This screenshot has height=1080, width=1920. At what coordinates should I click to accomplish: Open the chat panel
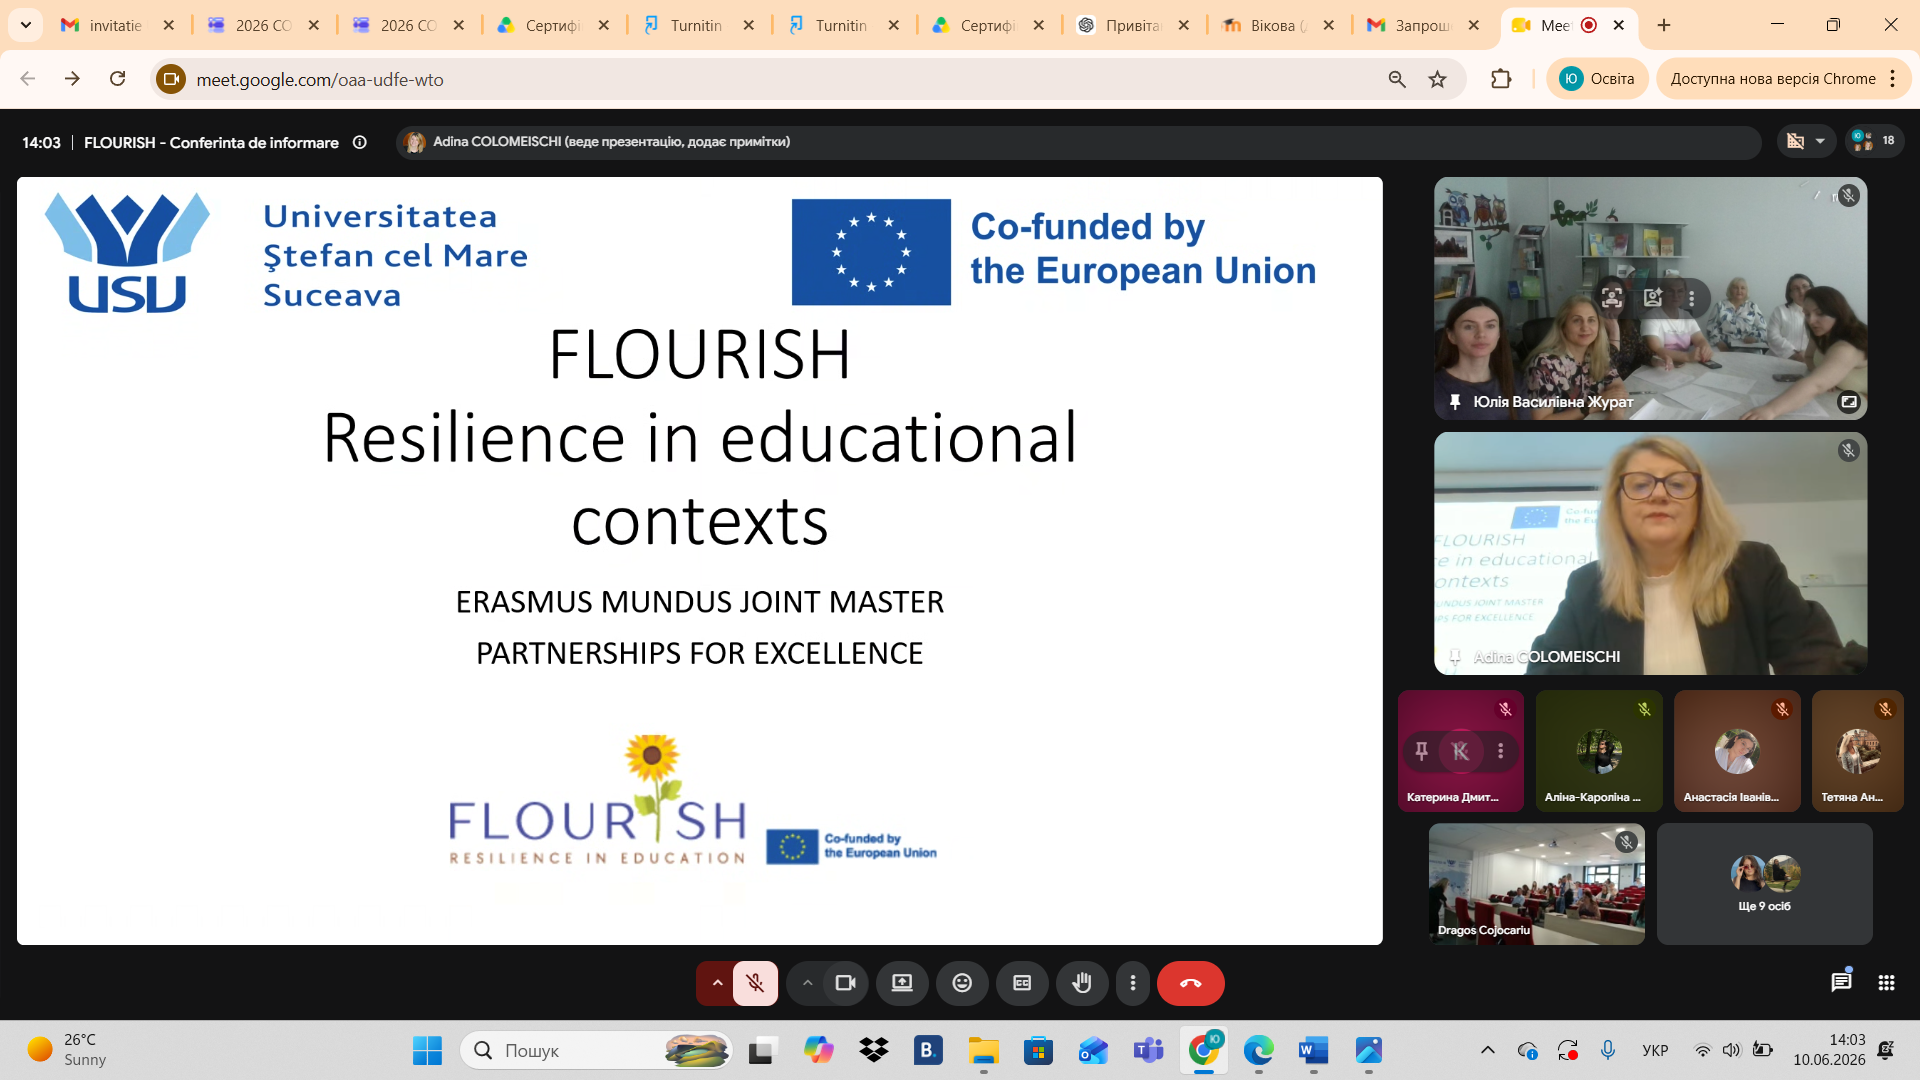(1841, 982)
